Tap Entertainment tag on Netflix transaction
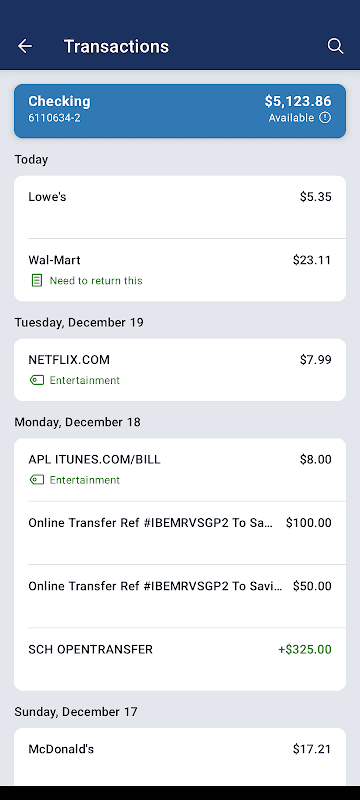Image resolution: width=360 pixels, height=800 pixels. tap(85, 380)
